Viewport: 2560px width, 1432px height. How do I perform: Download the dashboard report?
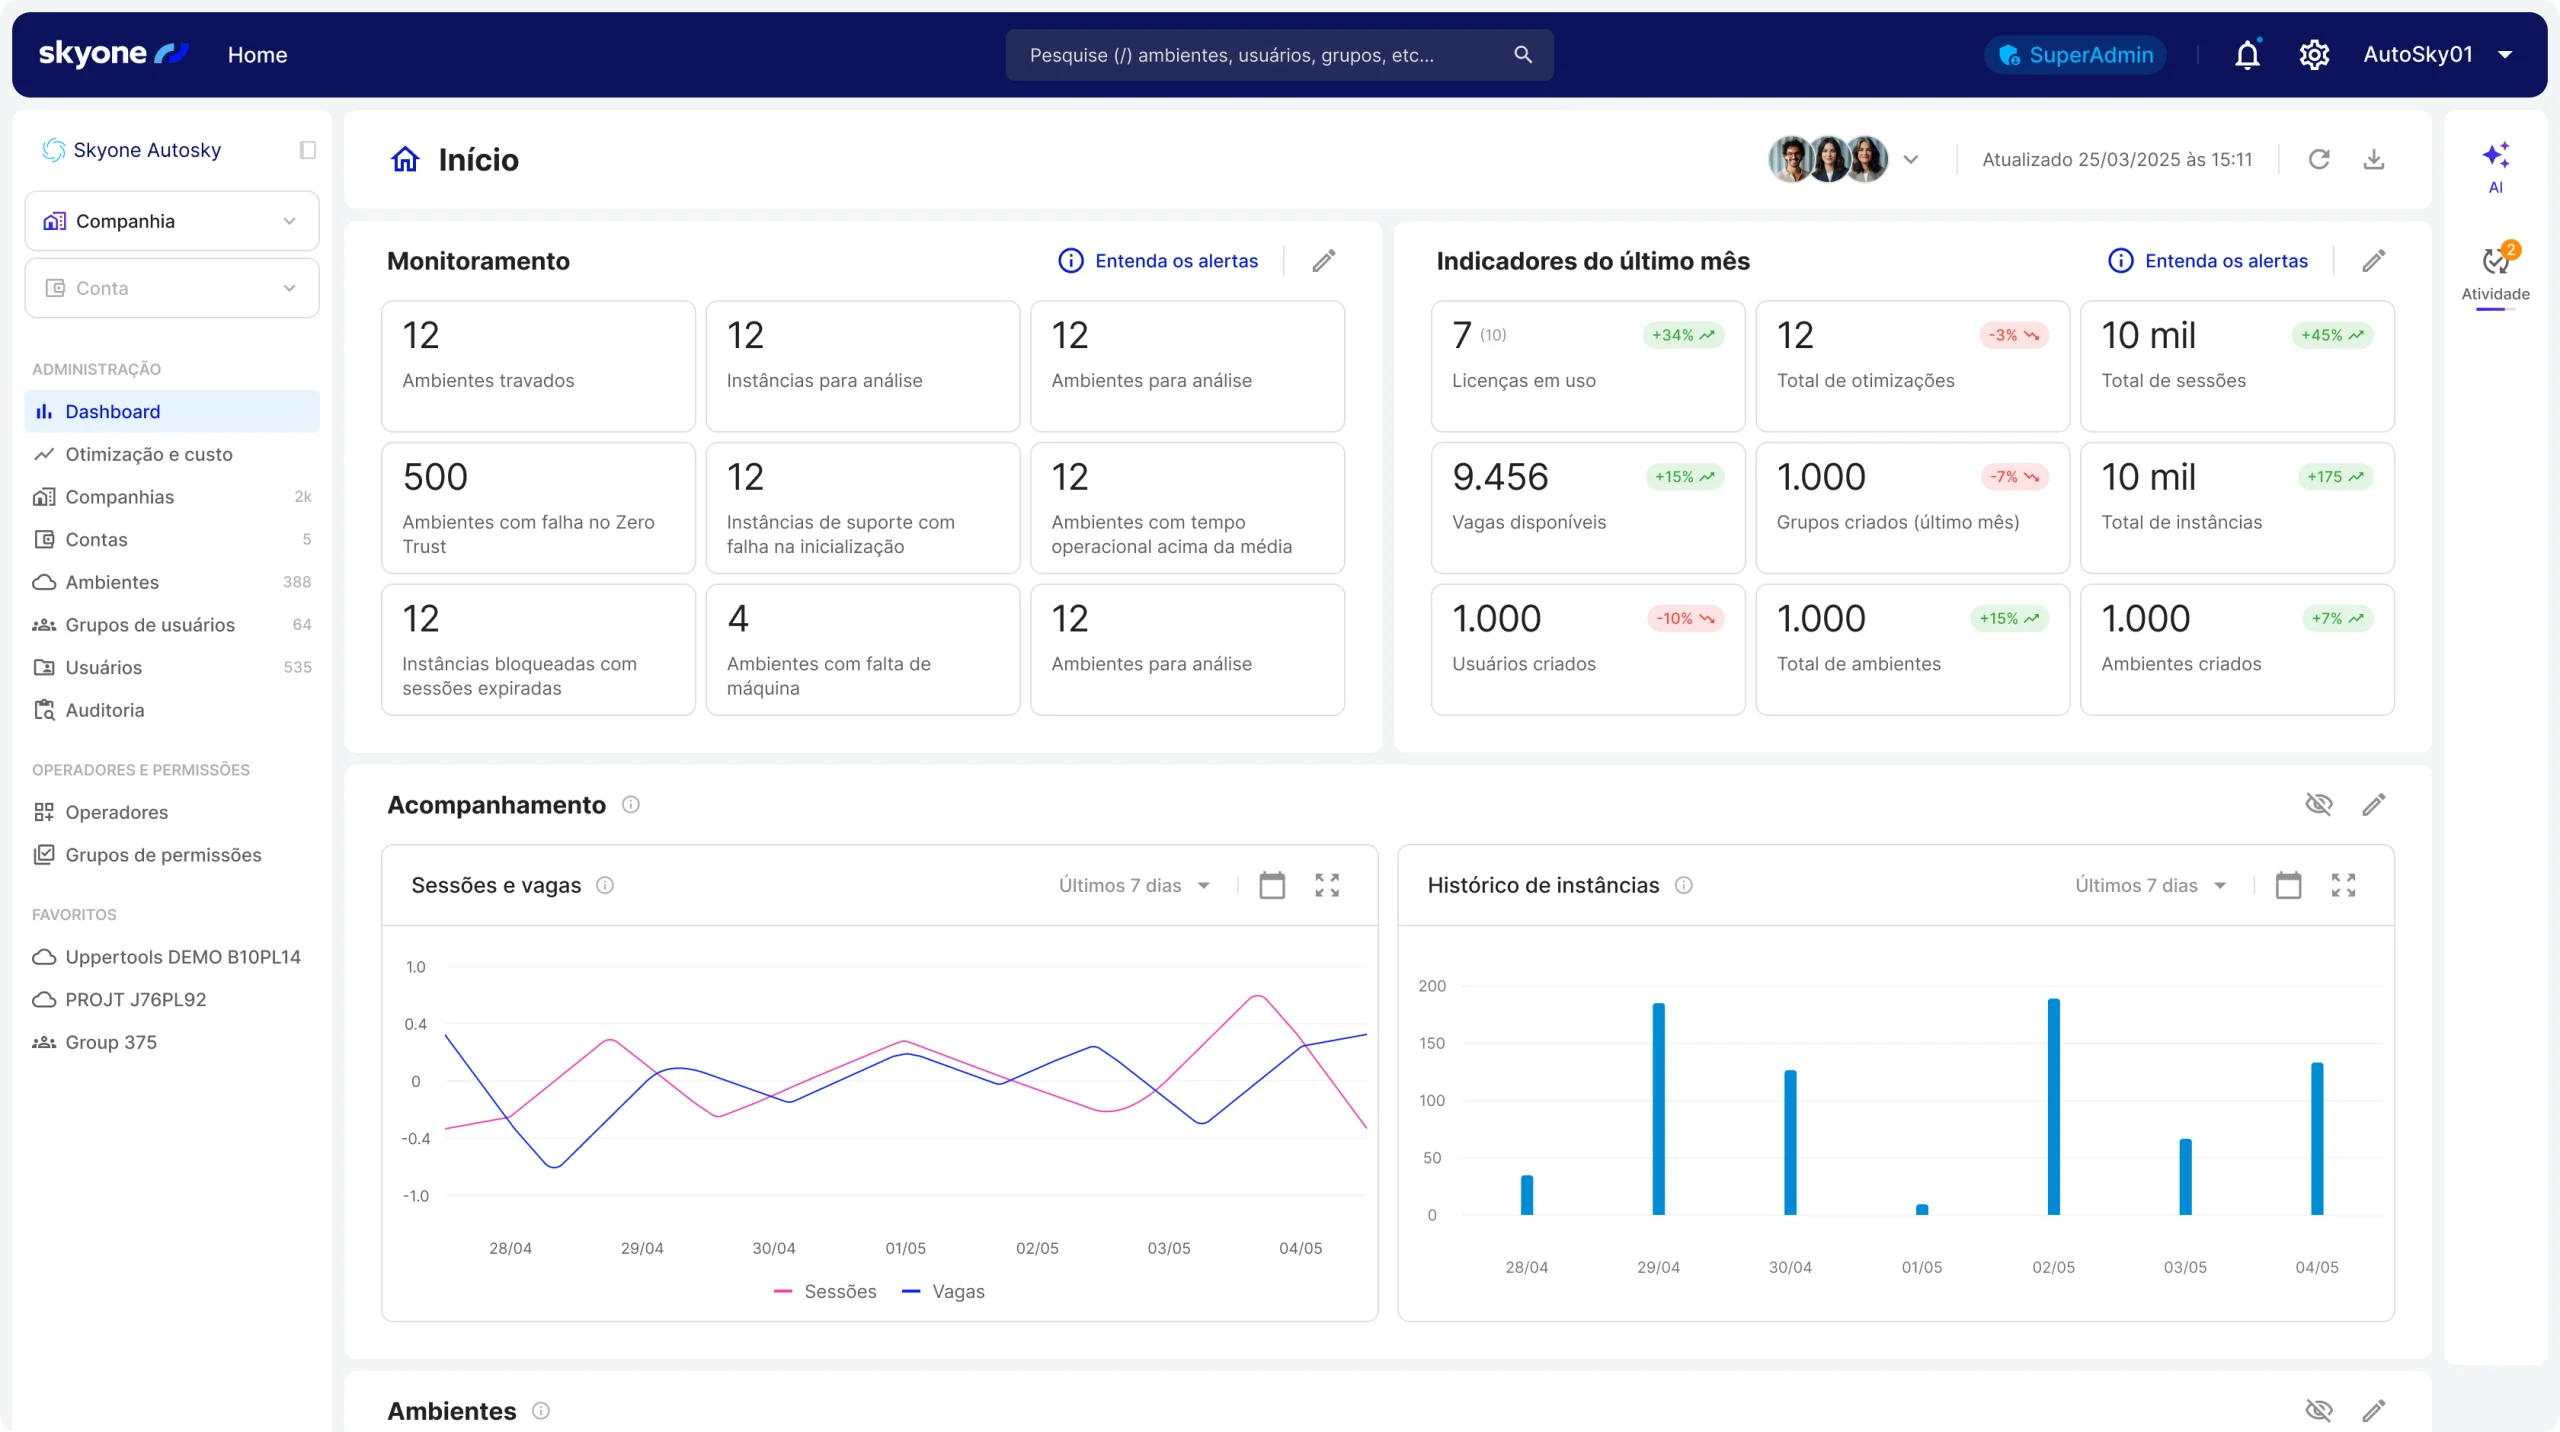pos(2374,159)
